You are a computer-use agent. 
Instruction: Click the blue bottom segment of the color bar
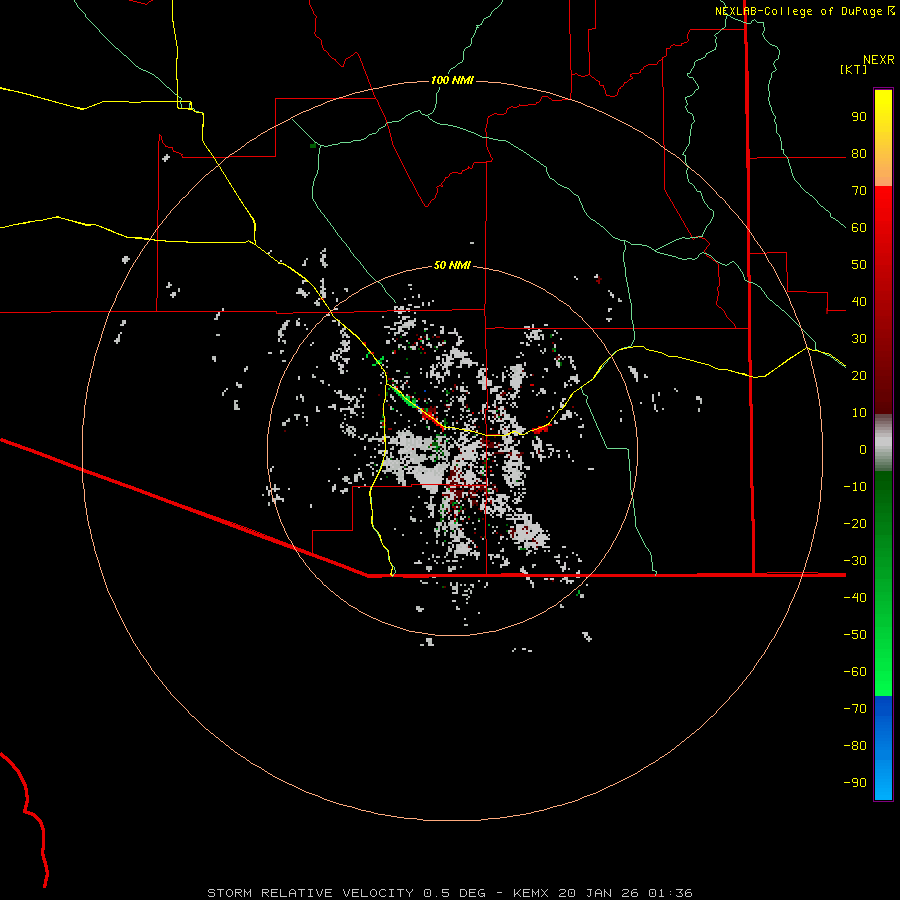(883, 747)
